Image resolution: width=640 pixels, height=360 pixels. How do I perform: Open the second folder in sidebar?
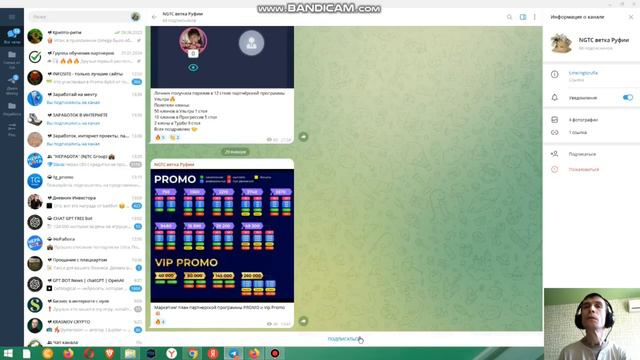pyautogui.click(x=12, y=59)
